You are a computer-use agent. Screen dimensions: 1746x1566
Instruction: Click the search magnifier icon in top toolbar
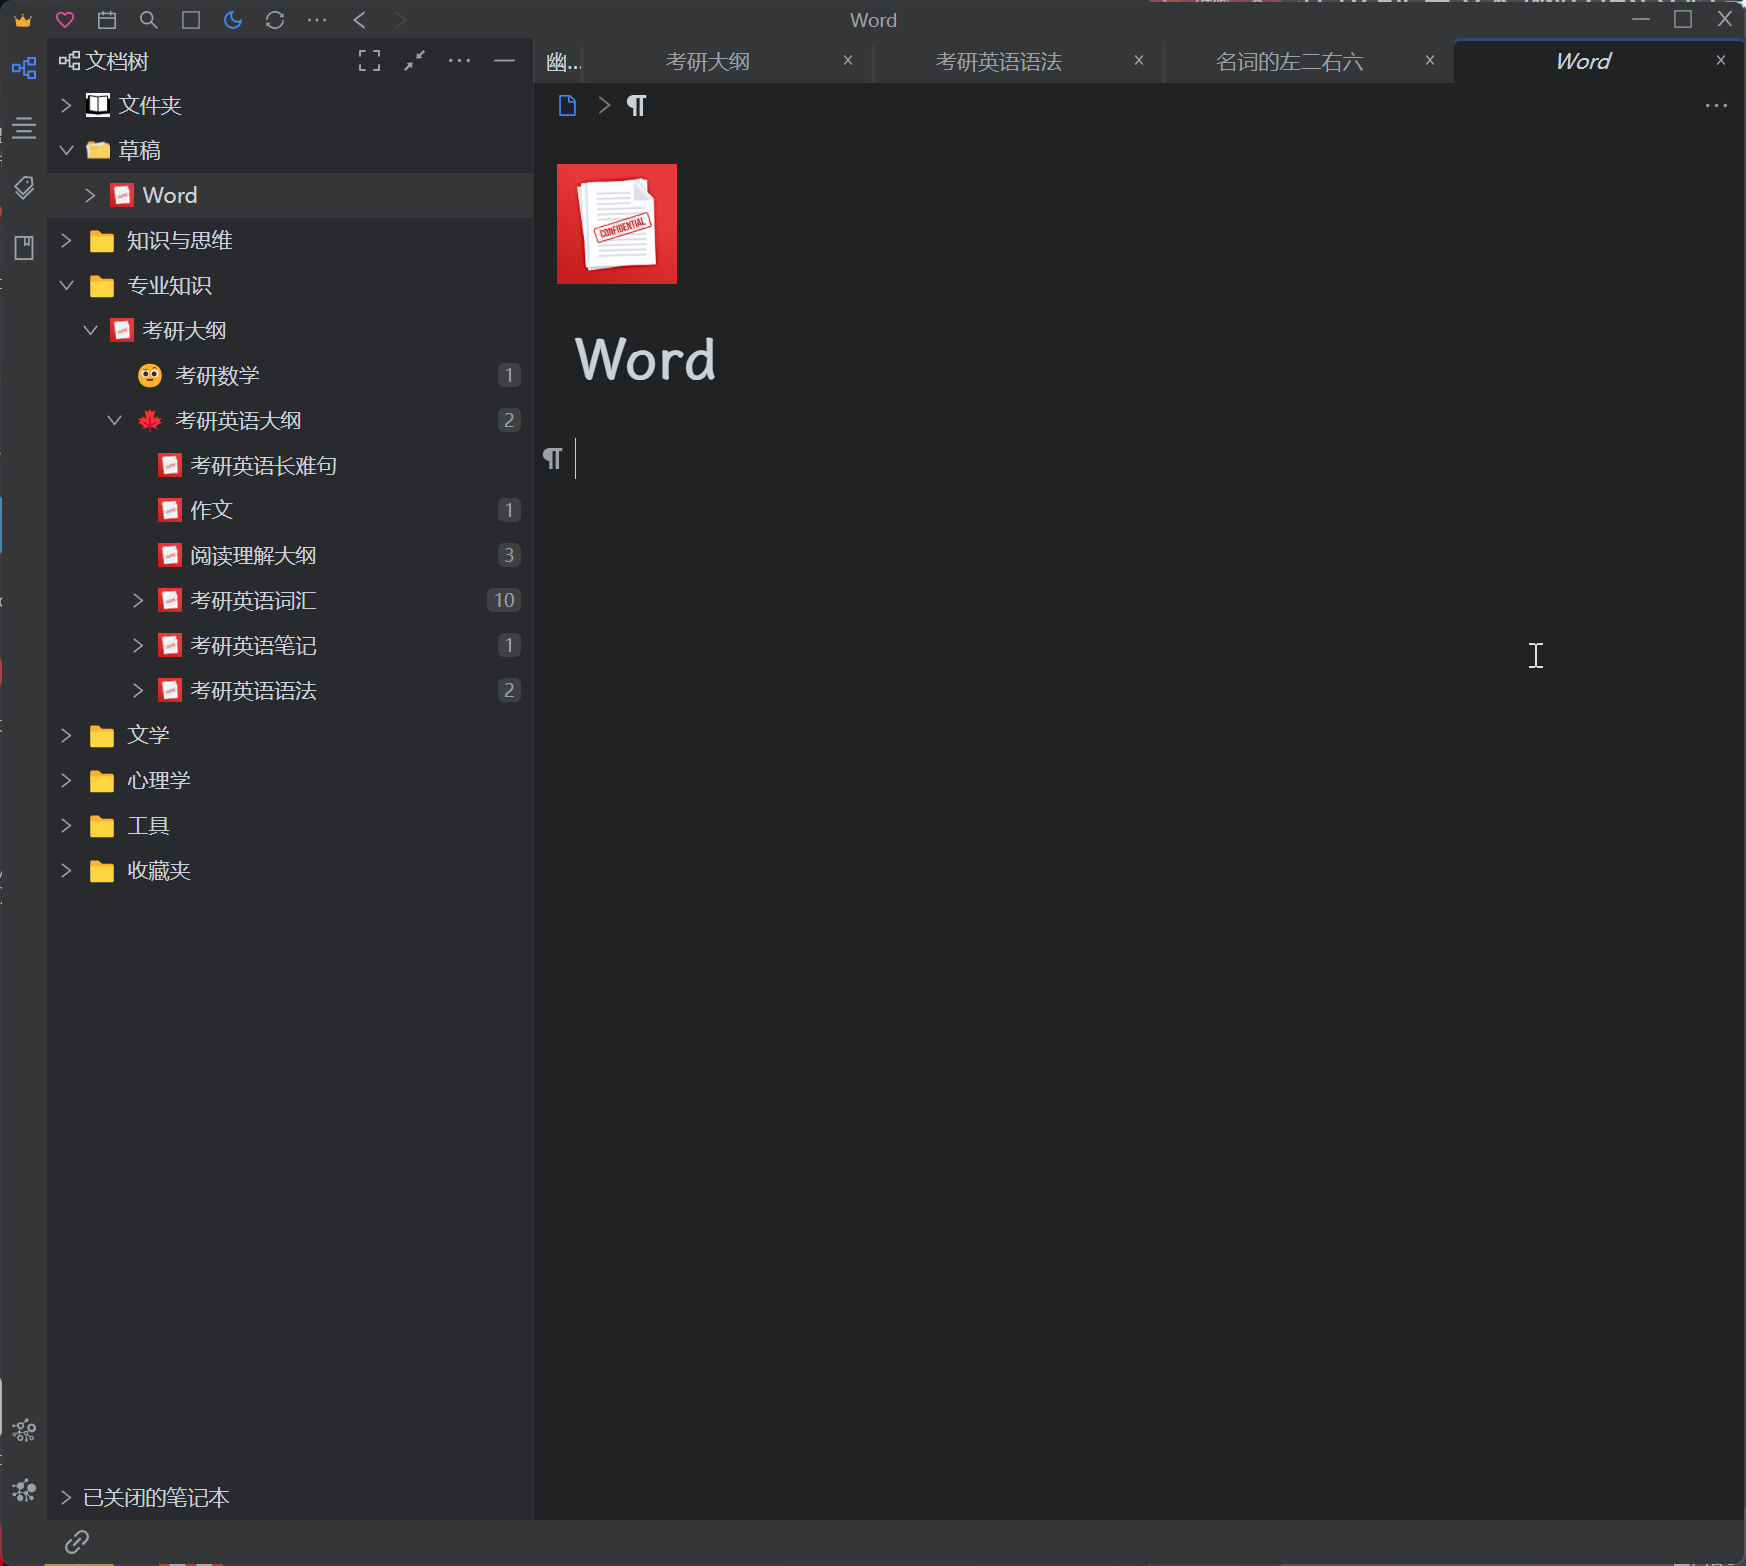149,20
